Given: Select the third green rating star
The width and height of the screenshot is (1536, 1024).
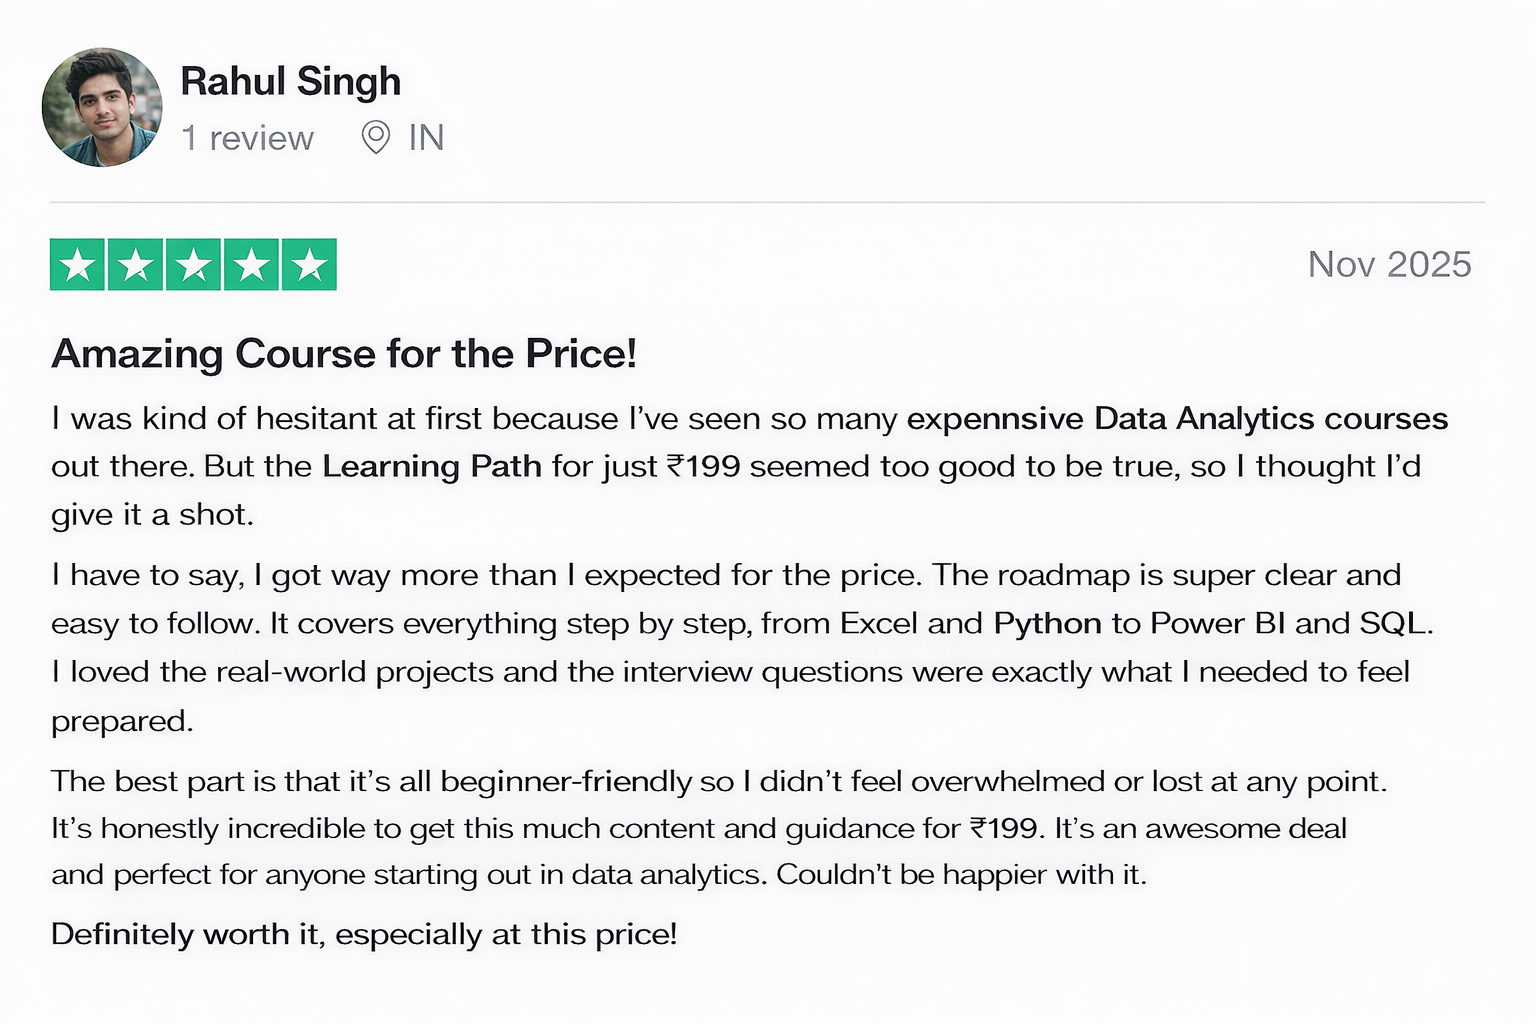Looking at the screenshot, I should pyautogui.click(x=194, y=265).
